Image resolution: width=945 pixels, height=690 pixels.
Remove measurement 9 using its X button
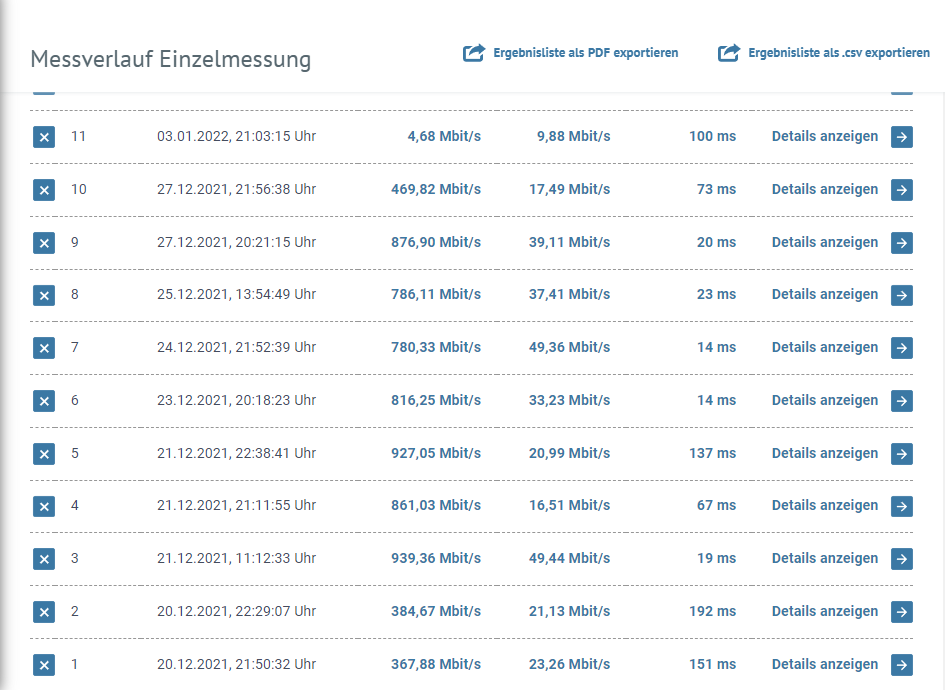44,243
